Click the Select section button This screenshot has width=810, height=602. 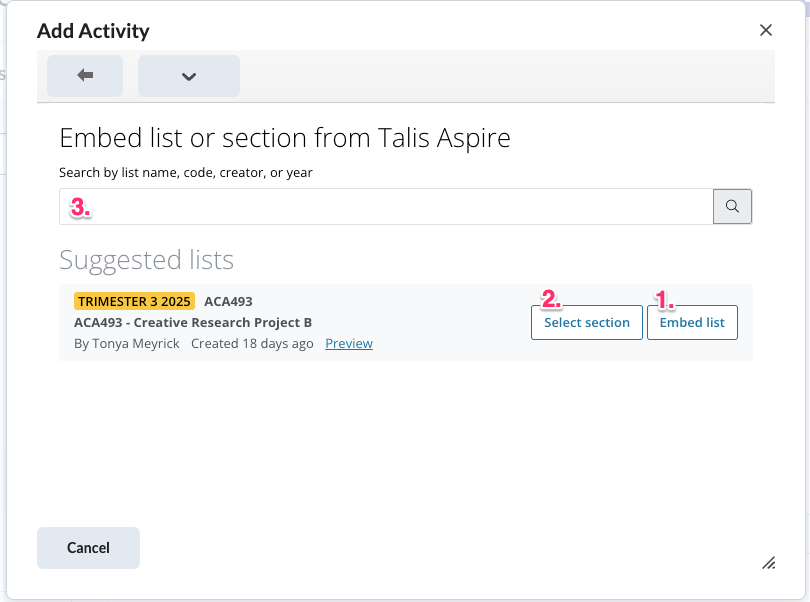point(586,322)
